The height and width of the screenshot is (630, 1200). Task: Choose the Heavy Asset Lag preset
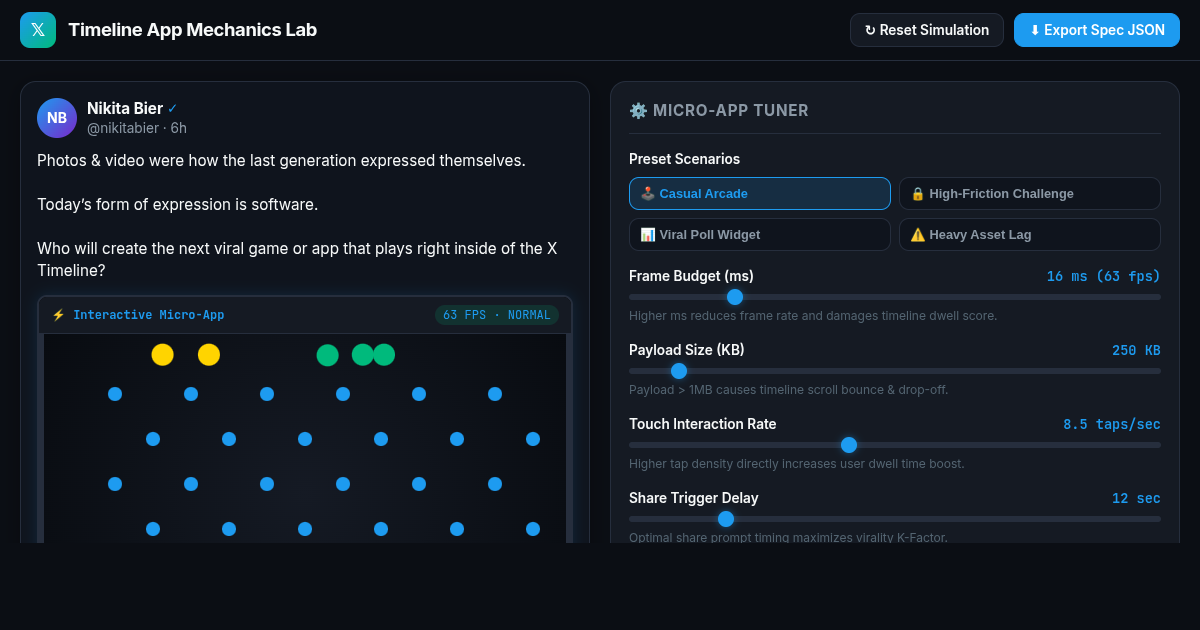pos(1030,235)
